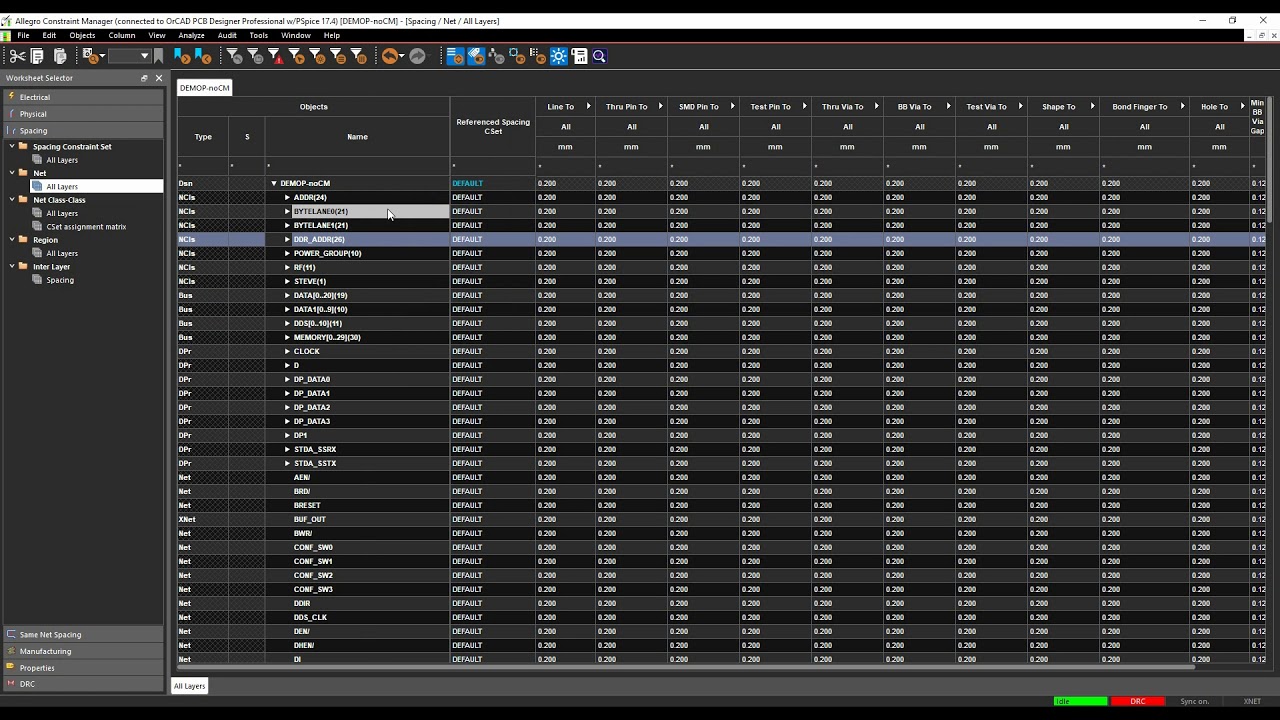Screen dimensions: 1280x720
Task: Click the Name column header
Action: (x=357, y=137)
